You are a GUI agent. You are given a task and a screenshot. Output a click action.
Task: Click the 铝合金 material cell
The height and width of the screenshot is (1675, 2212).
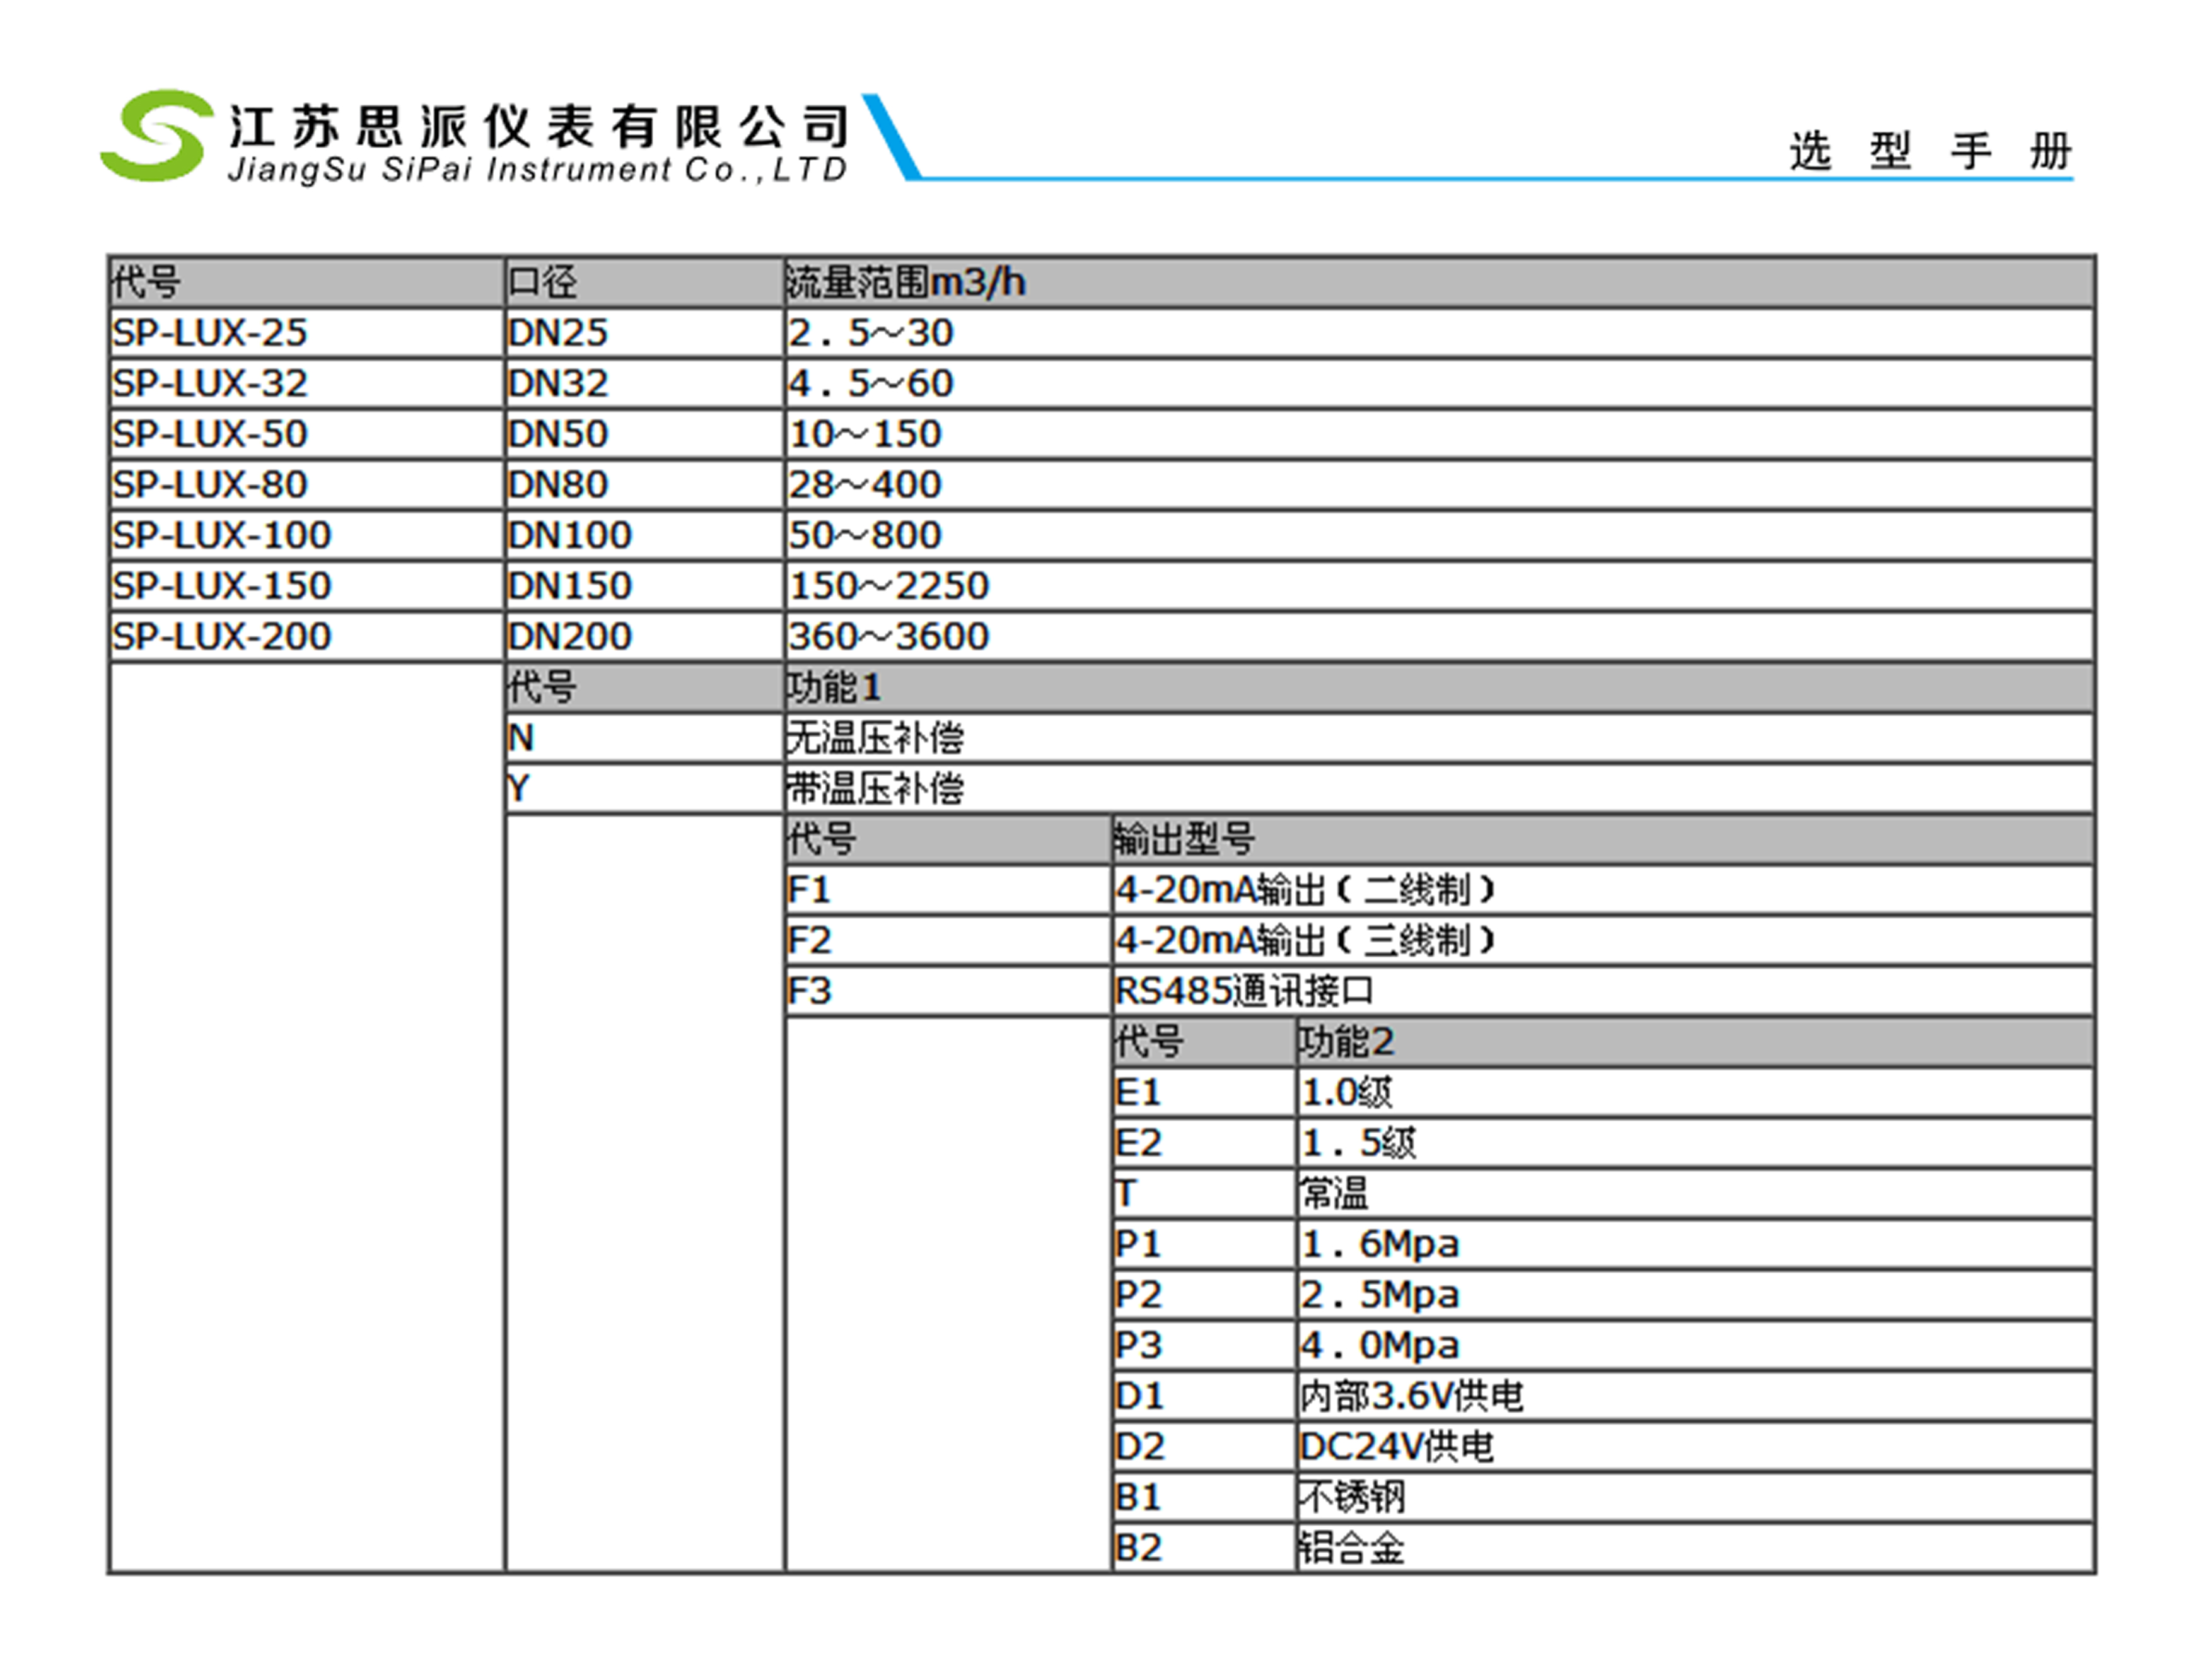click(1695, 1548)
